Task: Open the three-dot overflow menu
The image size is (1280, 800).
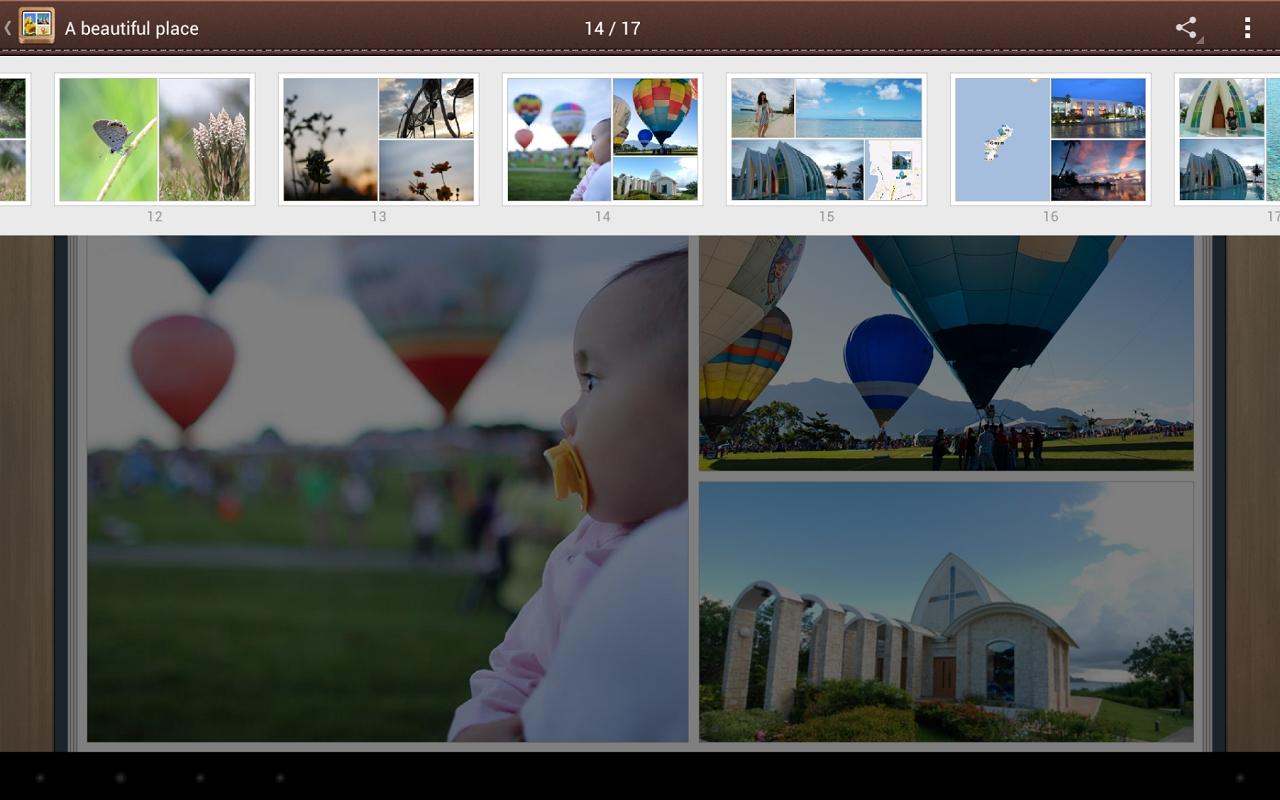Action: tap(1247, 28)
